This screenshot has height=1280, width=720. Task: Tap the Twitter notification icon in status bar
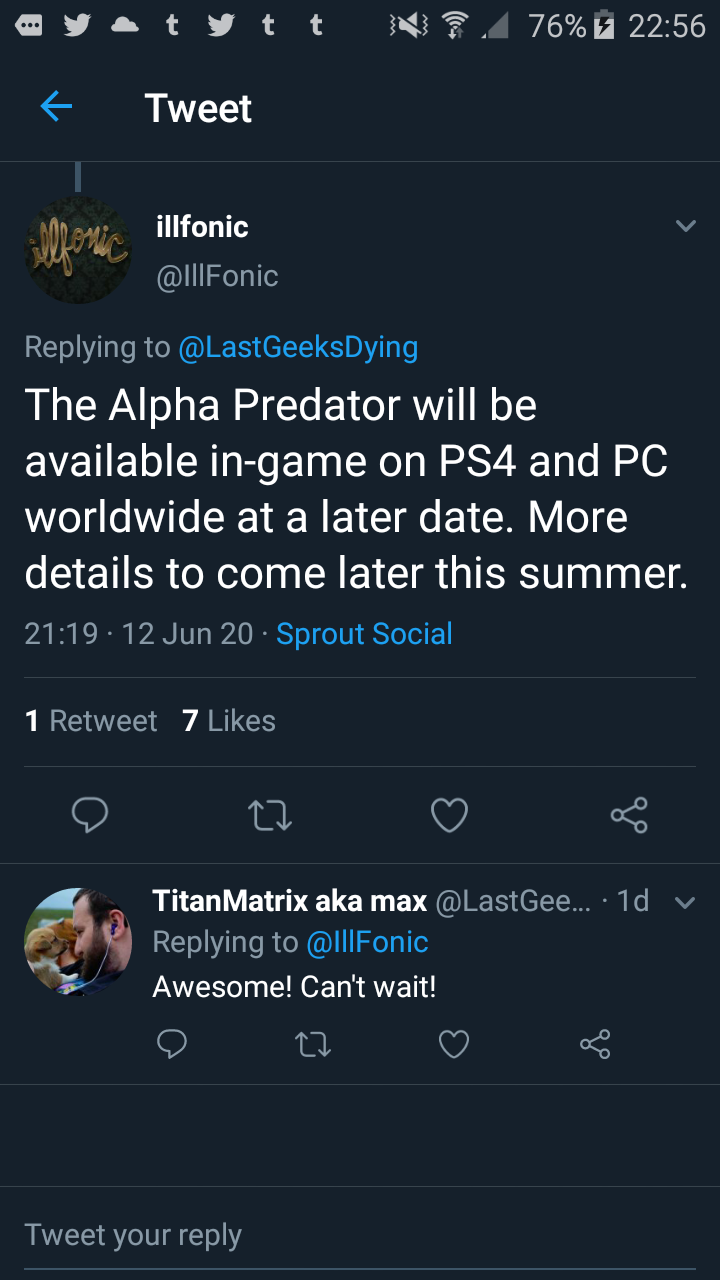77,26
